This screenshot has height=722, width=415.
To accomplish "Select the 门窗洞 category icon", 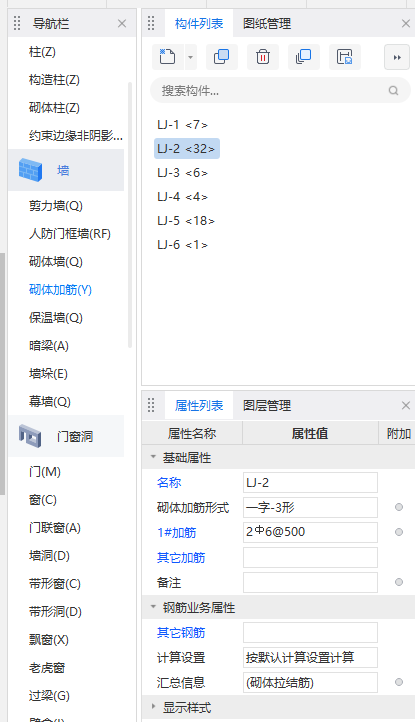I will click(30, 436).
